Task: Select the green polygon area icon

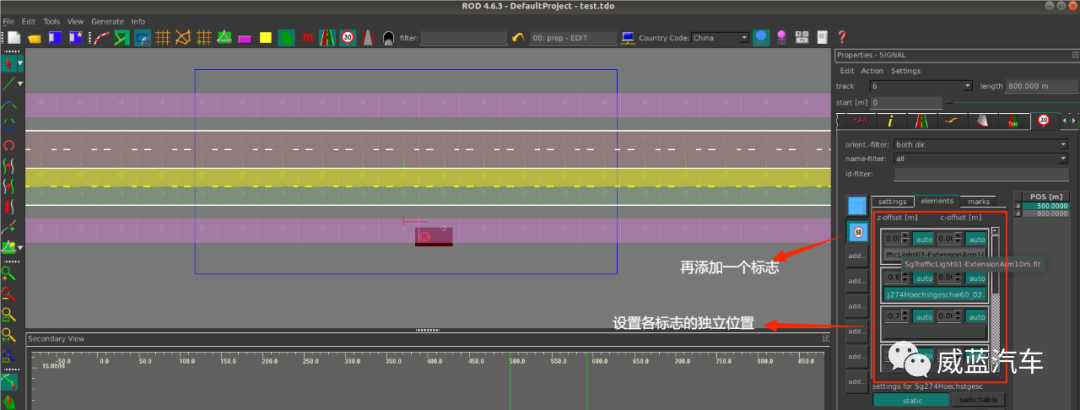Action: coord(286,38)
